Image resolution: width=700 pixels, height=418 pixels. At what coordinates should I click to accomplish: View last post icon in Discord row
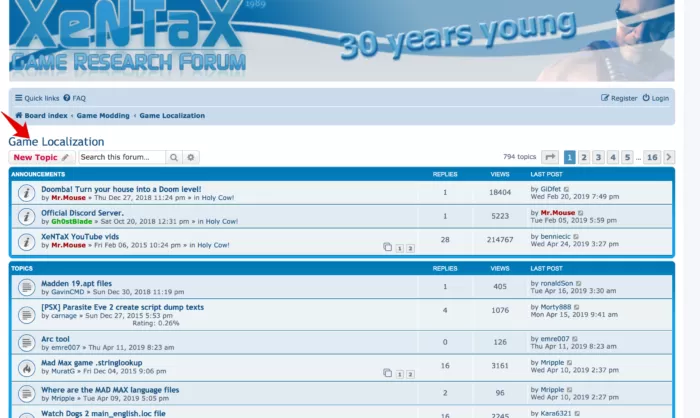tap(581, 213)
